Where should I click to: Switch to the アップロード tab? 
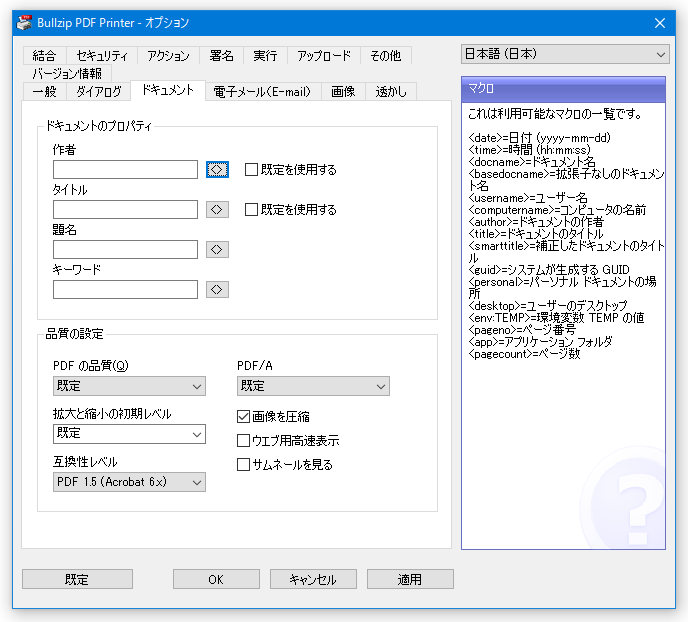[x=324, y=56]
